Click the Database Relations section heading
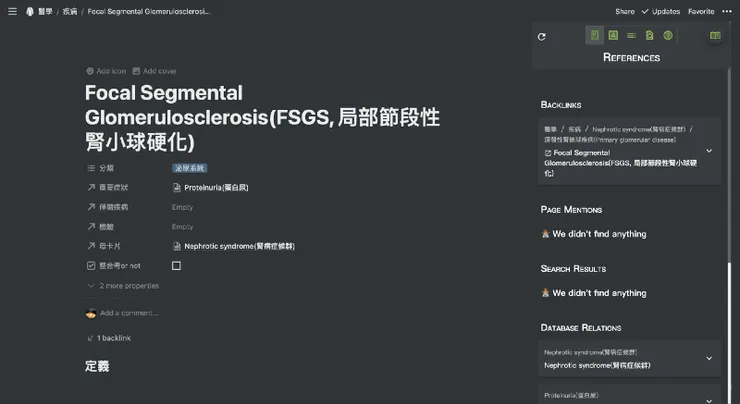The image size is (740, 404). 581,328
